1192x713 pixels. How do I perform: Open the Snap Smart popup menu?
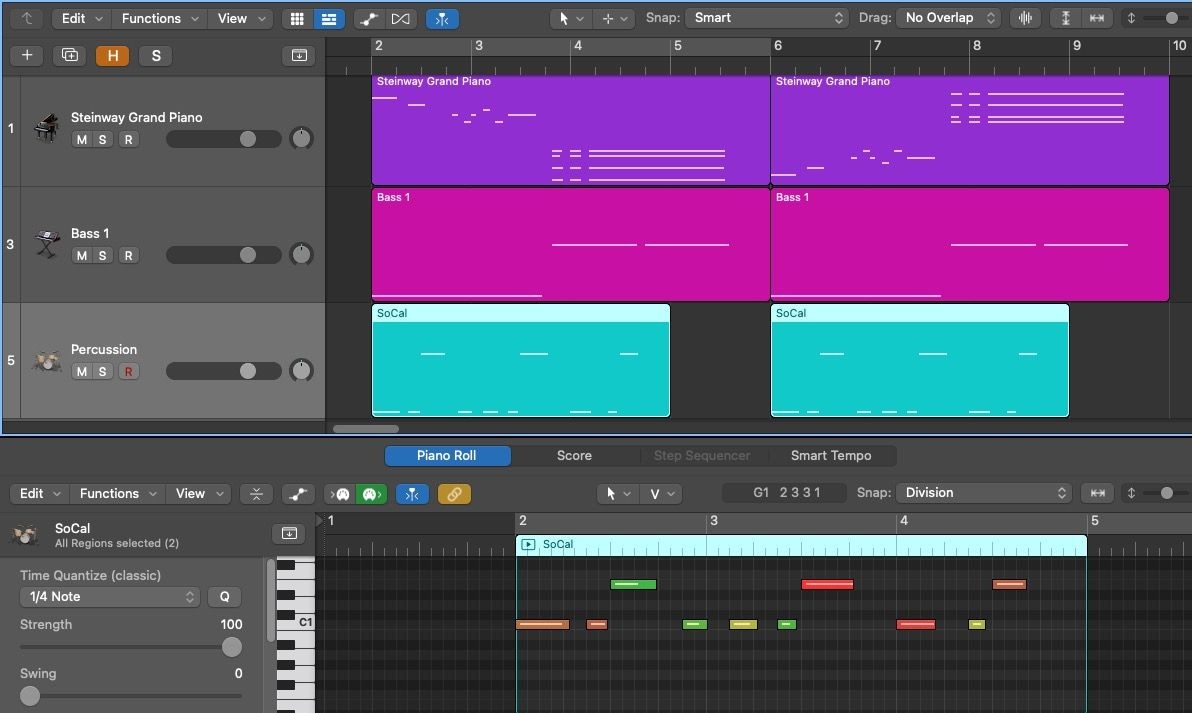tap(767, 17)
